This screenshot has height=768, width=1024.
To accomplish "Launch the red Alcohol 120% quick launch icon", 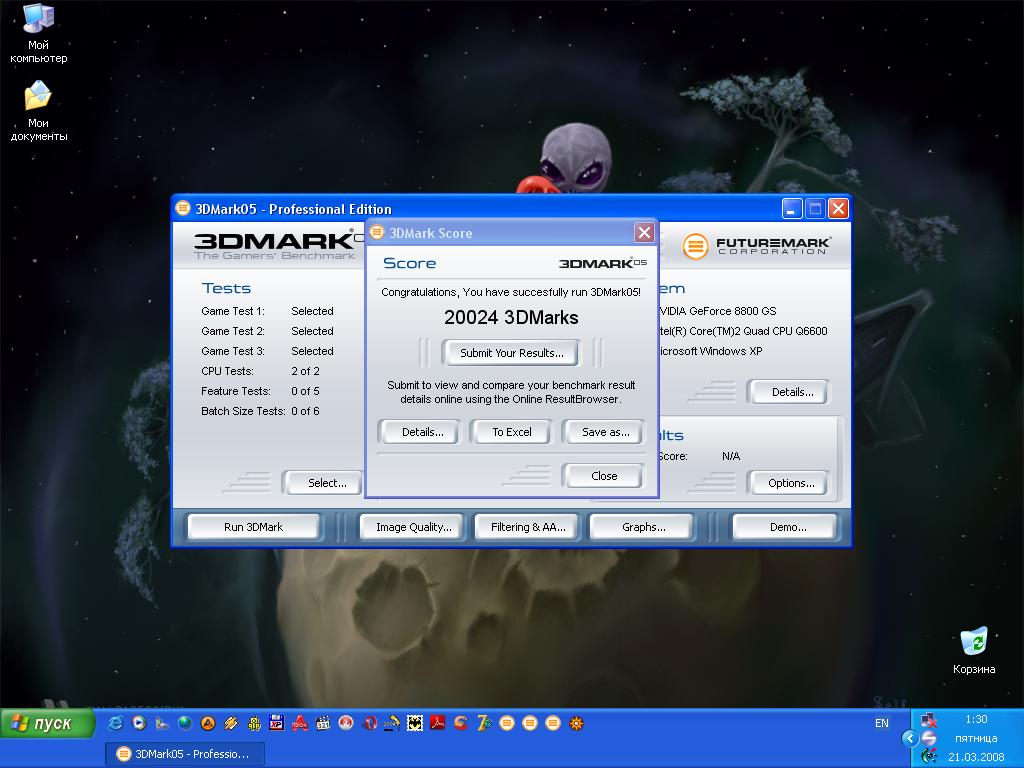I will [300, 723].
